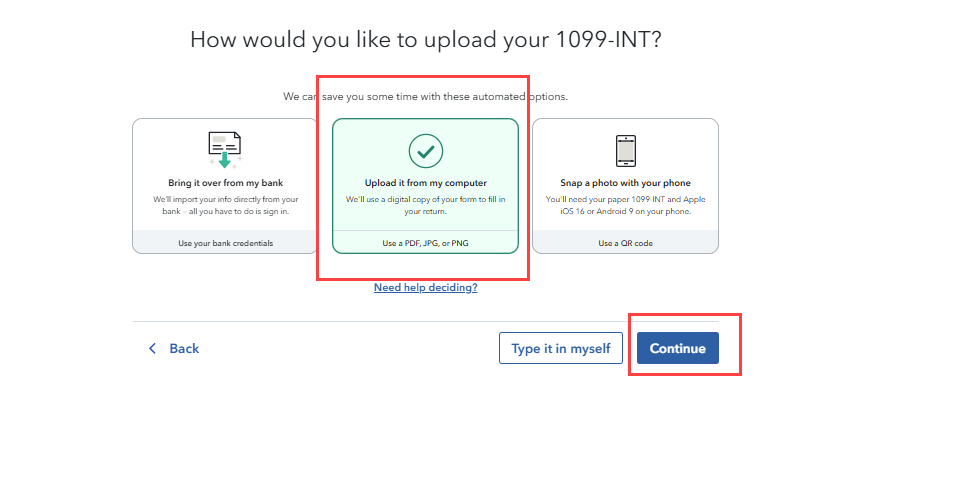Screen dimensions: 960x485
Task: Go Back to the previous step
Action: click(174, 348)
